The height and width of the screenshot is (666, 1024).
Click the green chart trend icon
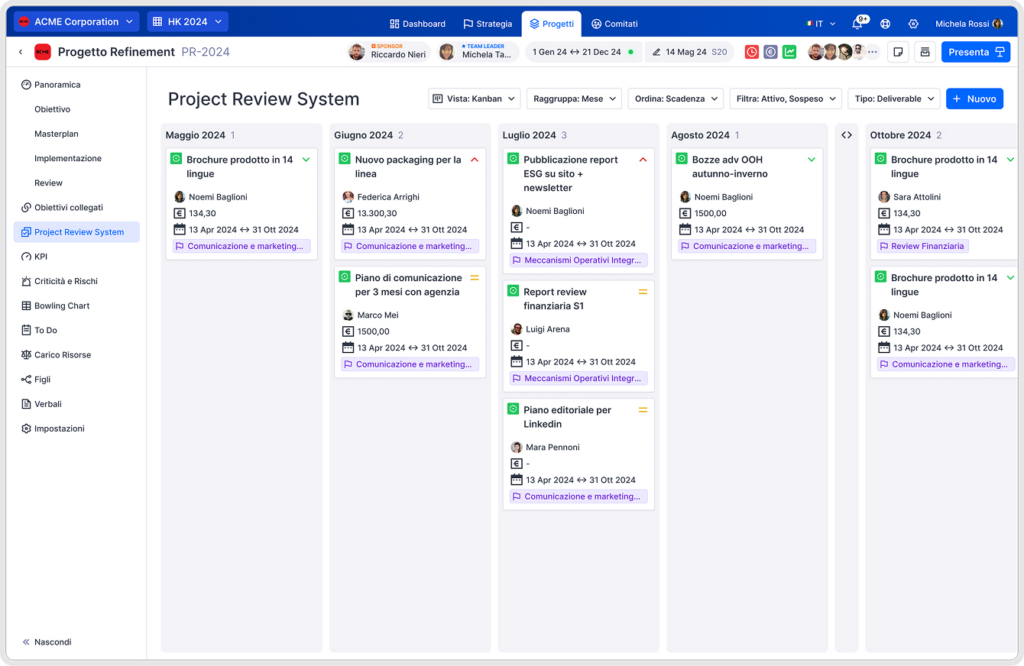click(790, 52)
